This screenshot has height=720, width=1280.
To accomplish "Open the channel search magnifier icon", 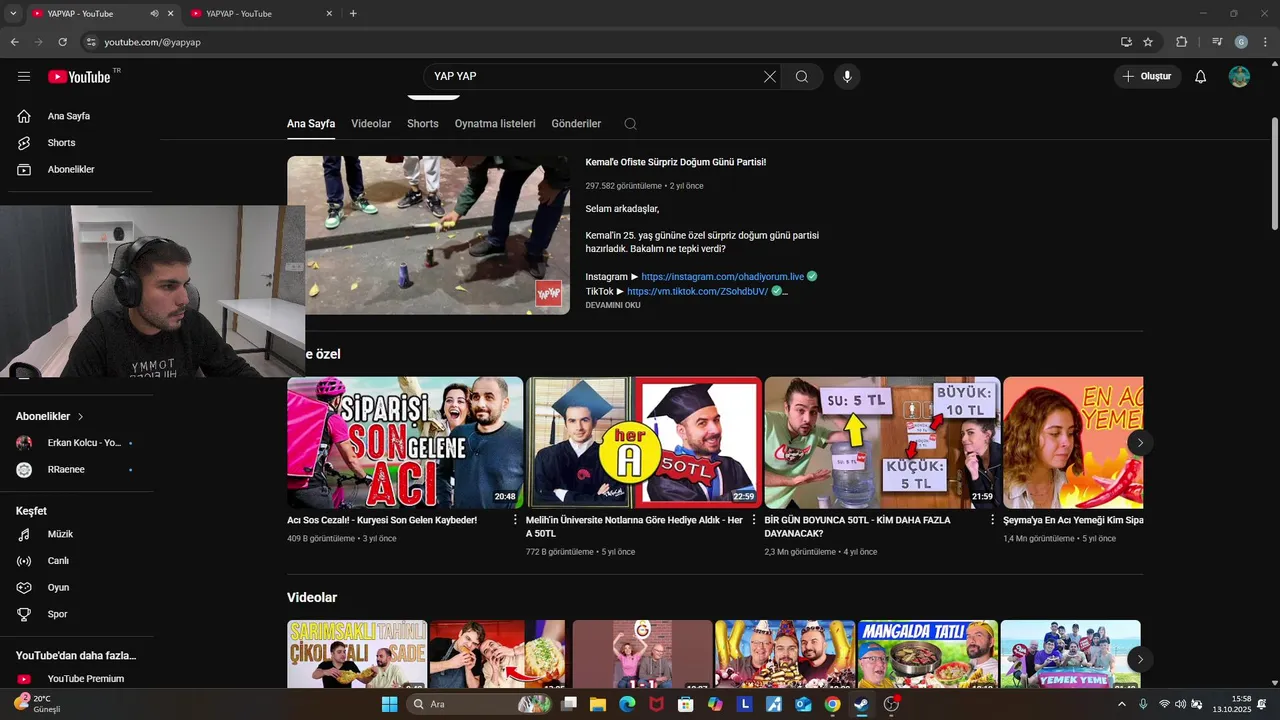I will click(x=630, y=124).
